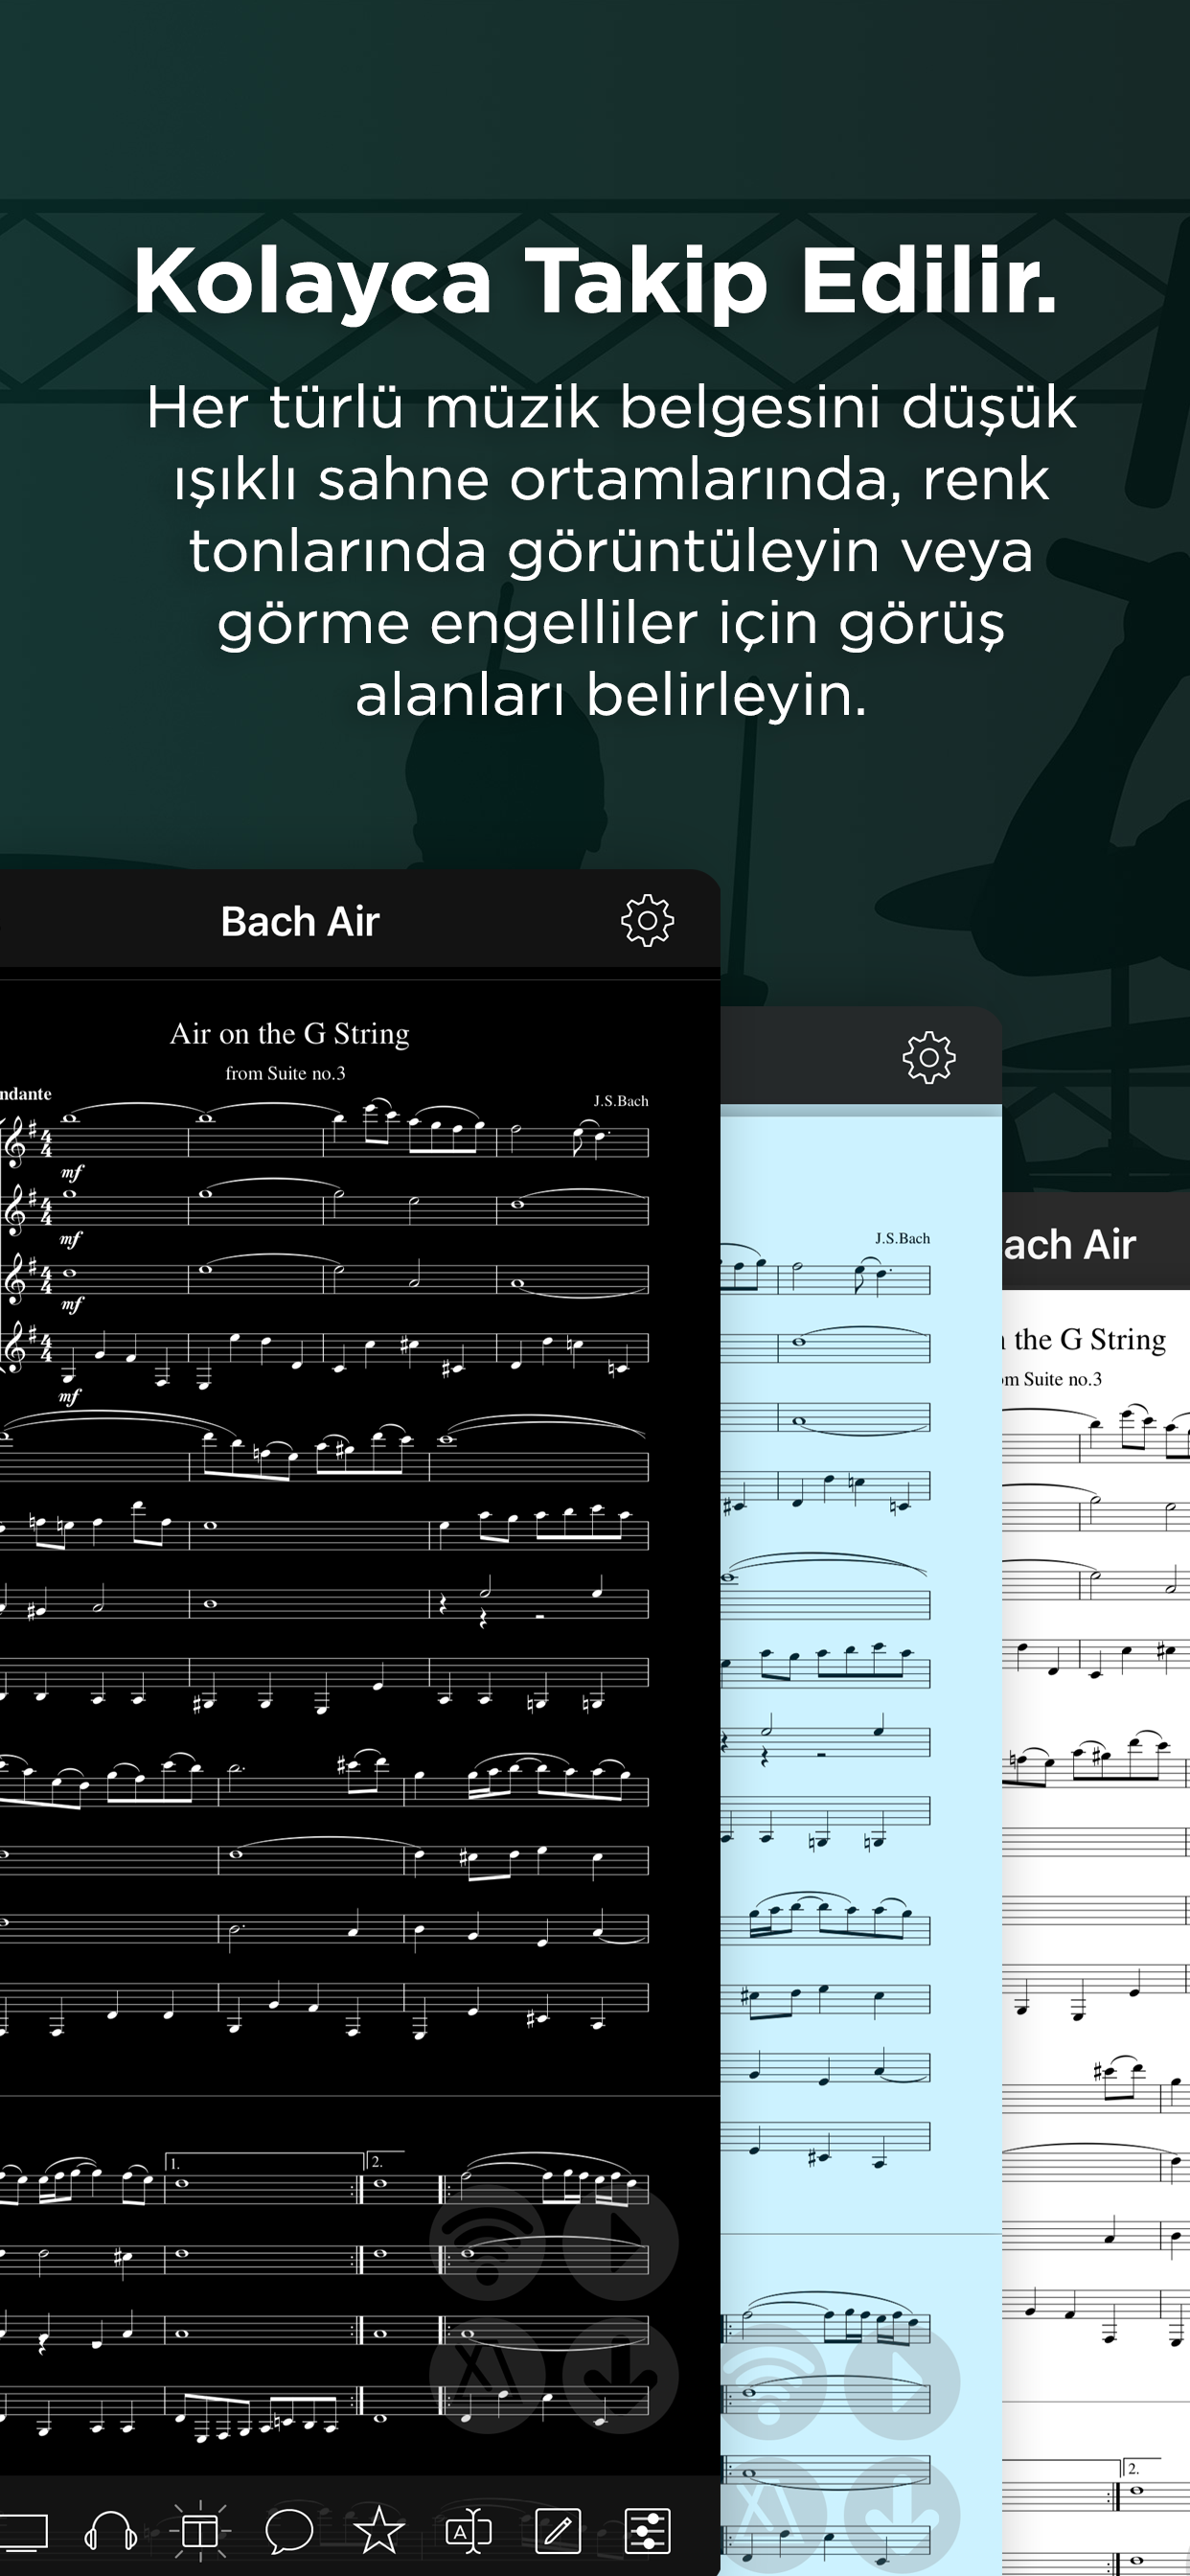Tap the "from Suite no.3" subtitle in the dark score
Screen dimensions: 1190x2576
click(x=285, y=1073)
